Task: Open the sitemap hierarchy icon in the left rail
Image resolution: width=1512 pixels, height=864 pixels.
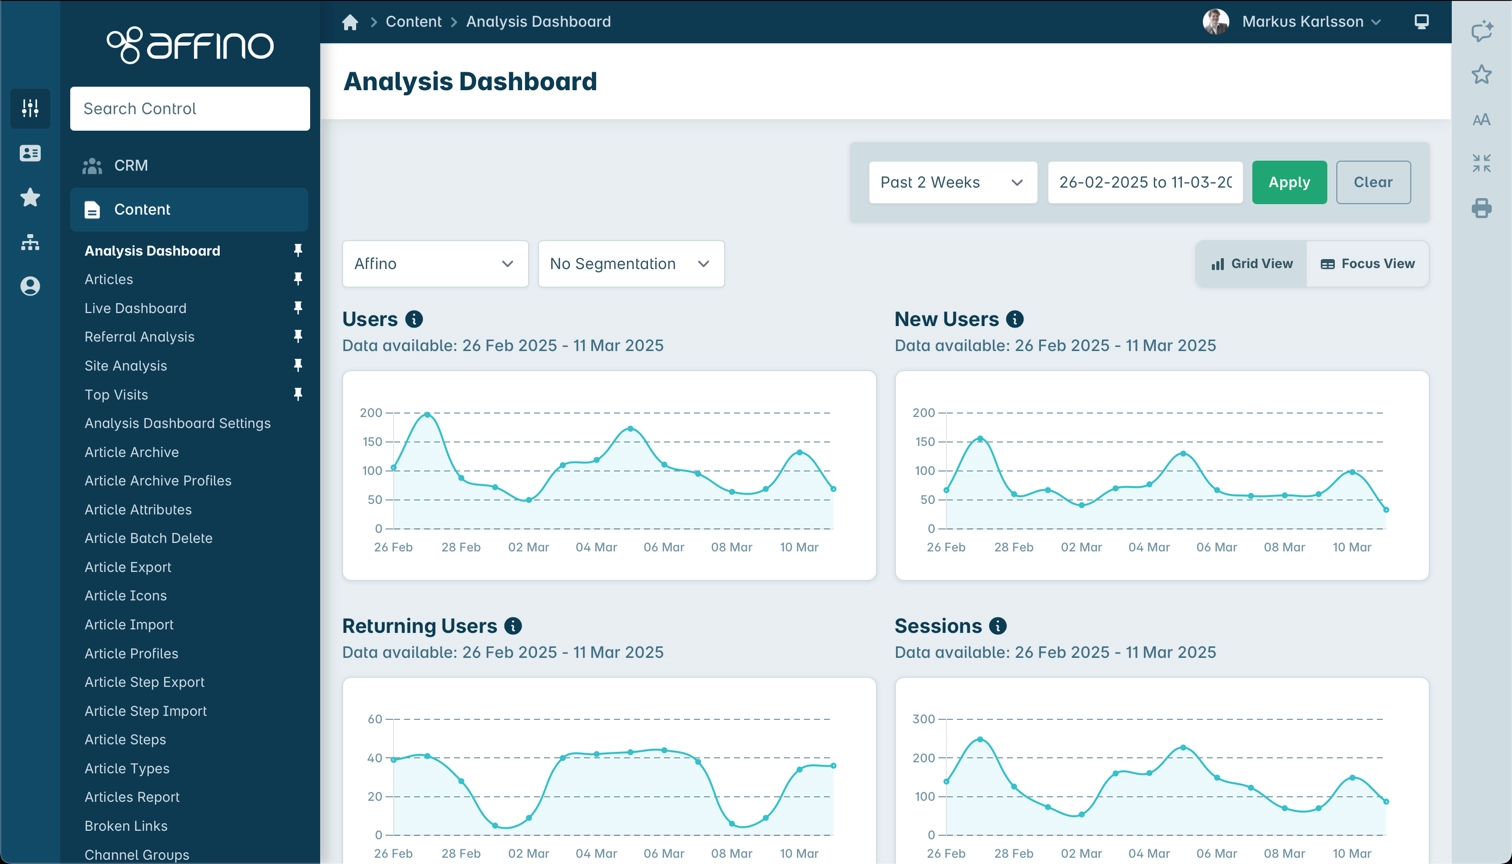Action: tap(30, 242)
